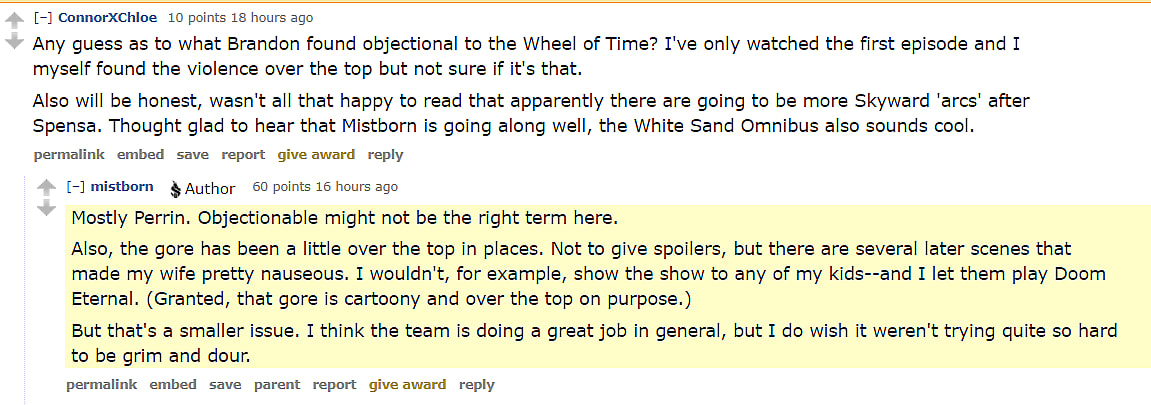Click the Author flair icon
The width and height of the screenshot is (1151, 405).
175,189
